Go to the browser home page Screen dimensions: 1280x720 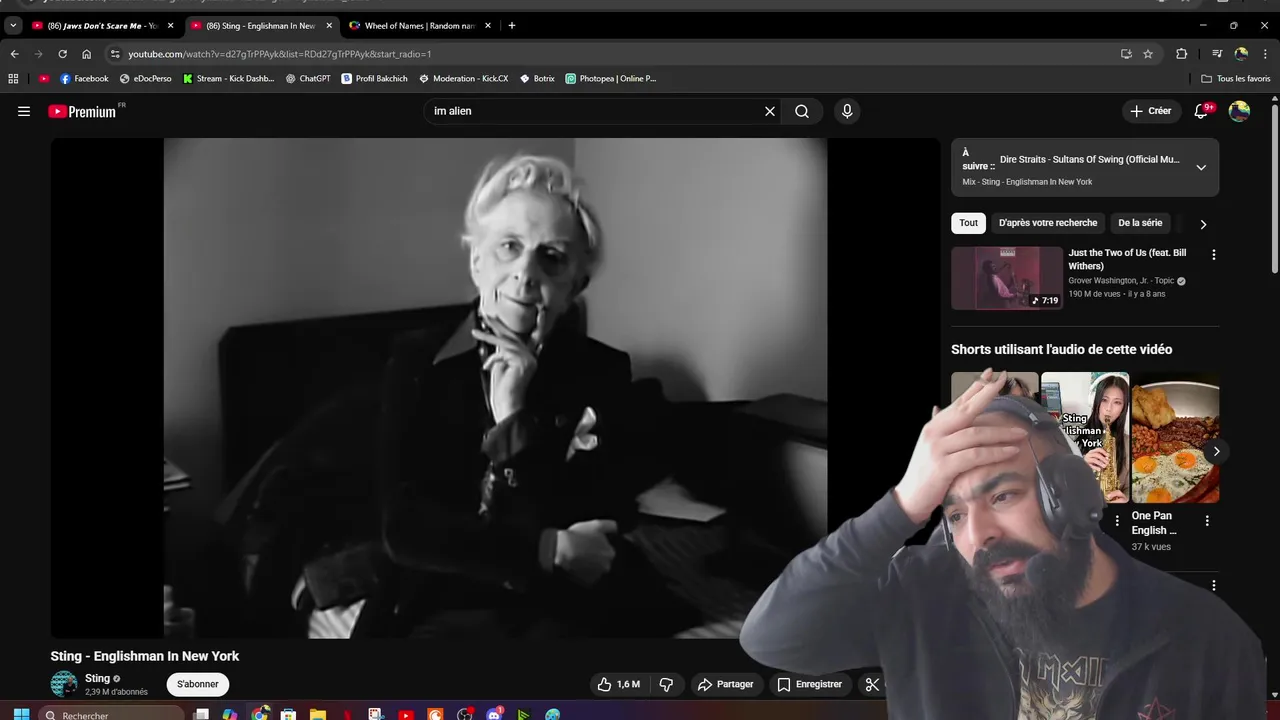[87, 54]
